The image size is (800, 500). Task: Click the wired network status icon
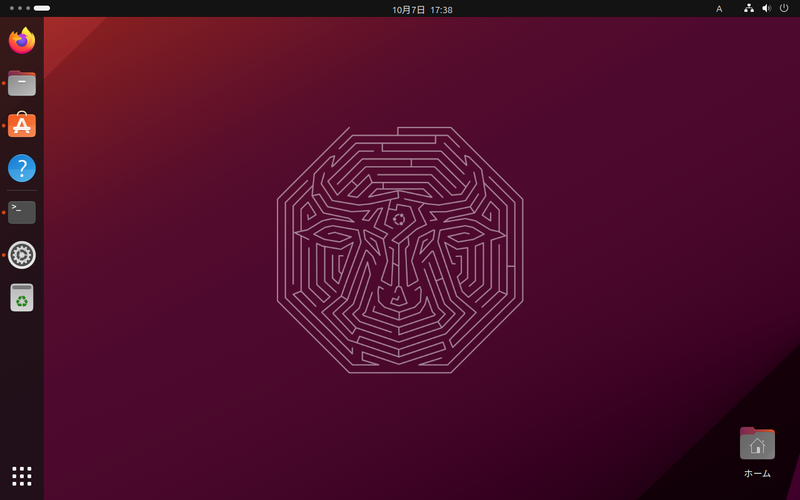tap(748, 8)
